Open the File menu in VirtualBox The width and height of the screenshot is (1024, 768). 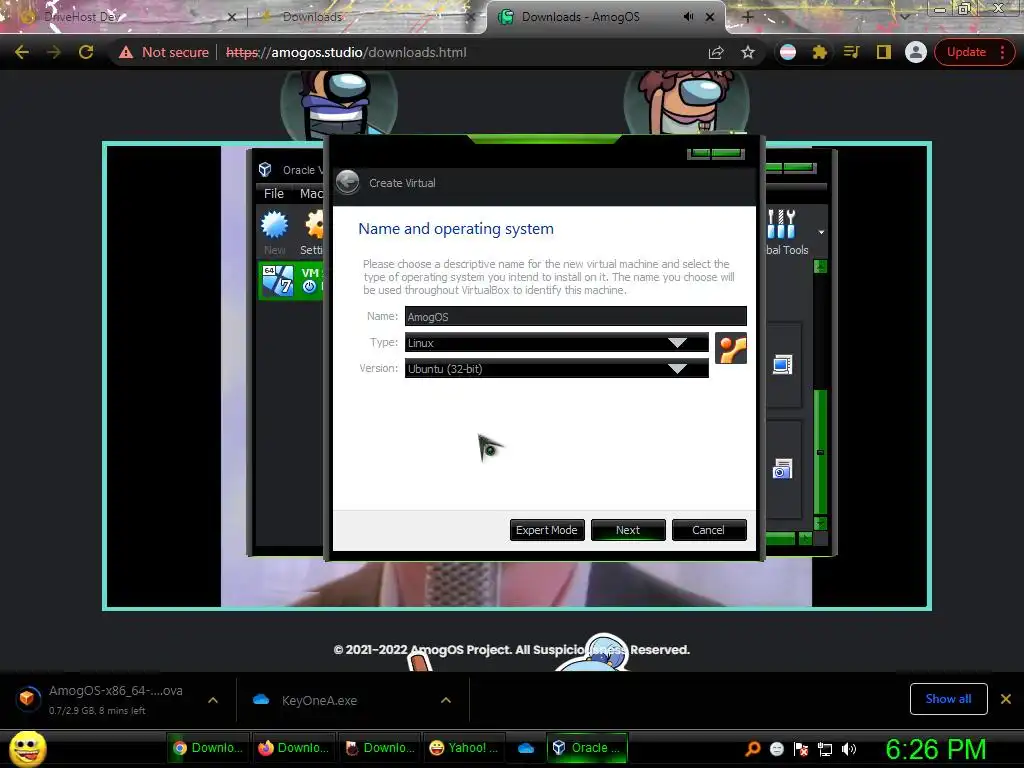coord(274,193)
